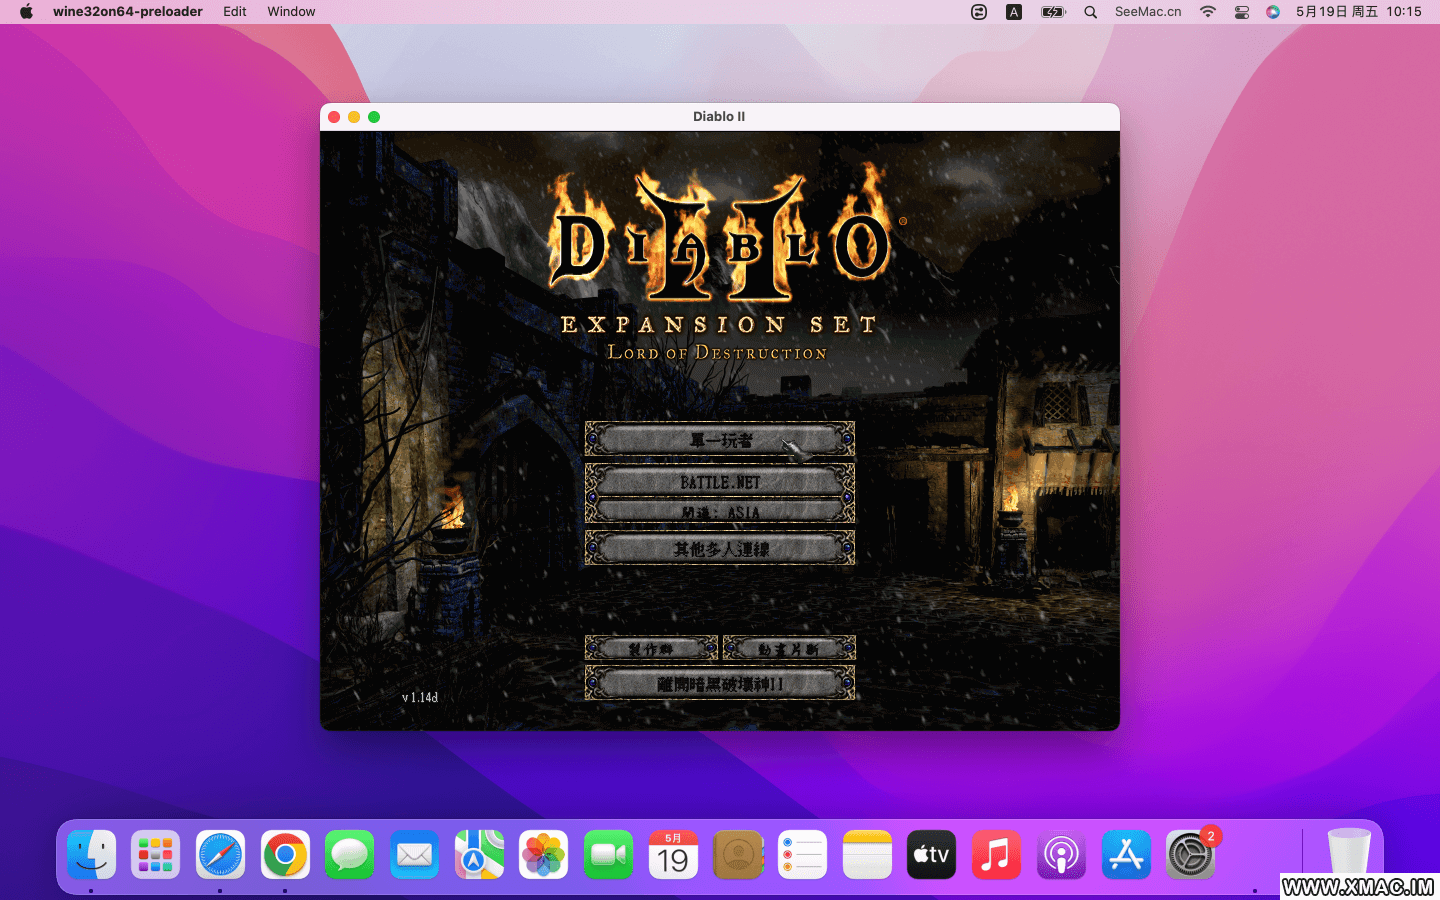Open Photos from the Dock
Screen dimensions: 1440x900
point(543,855)
